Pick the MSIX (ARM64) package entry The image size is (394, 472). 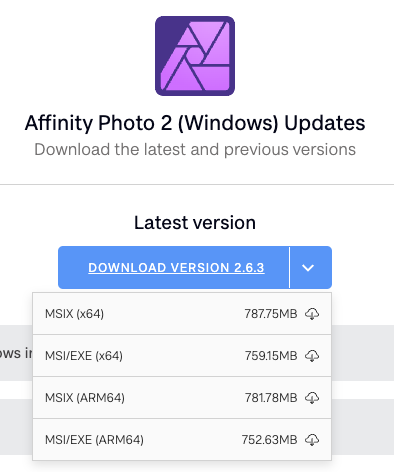[182, 398]
